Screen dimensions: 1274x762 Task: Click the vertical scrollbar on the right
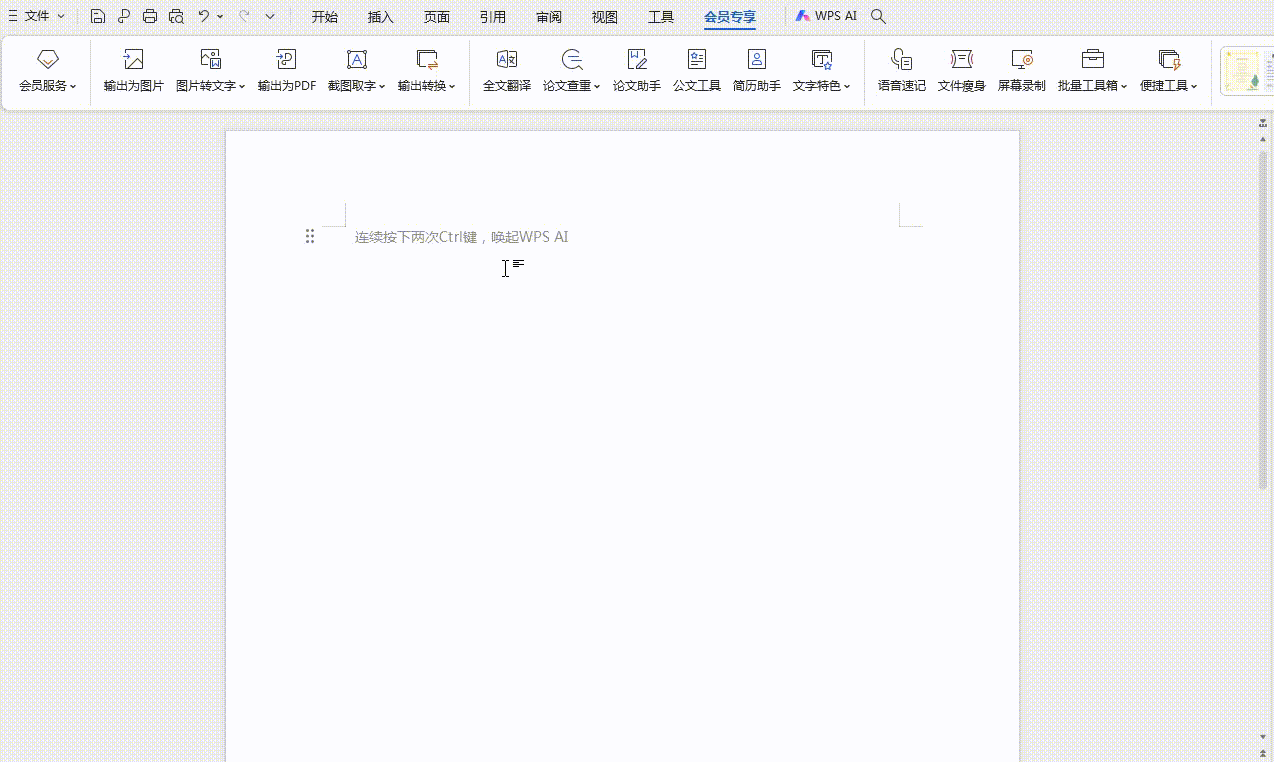click(1263, 320)
